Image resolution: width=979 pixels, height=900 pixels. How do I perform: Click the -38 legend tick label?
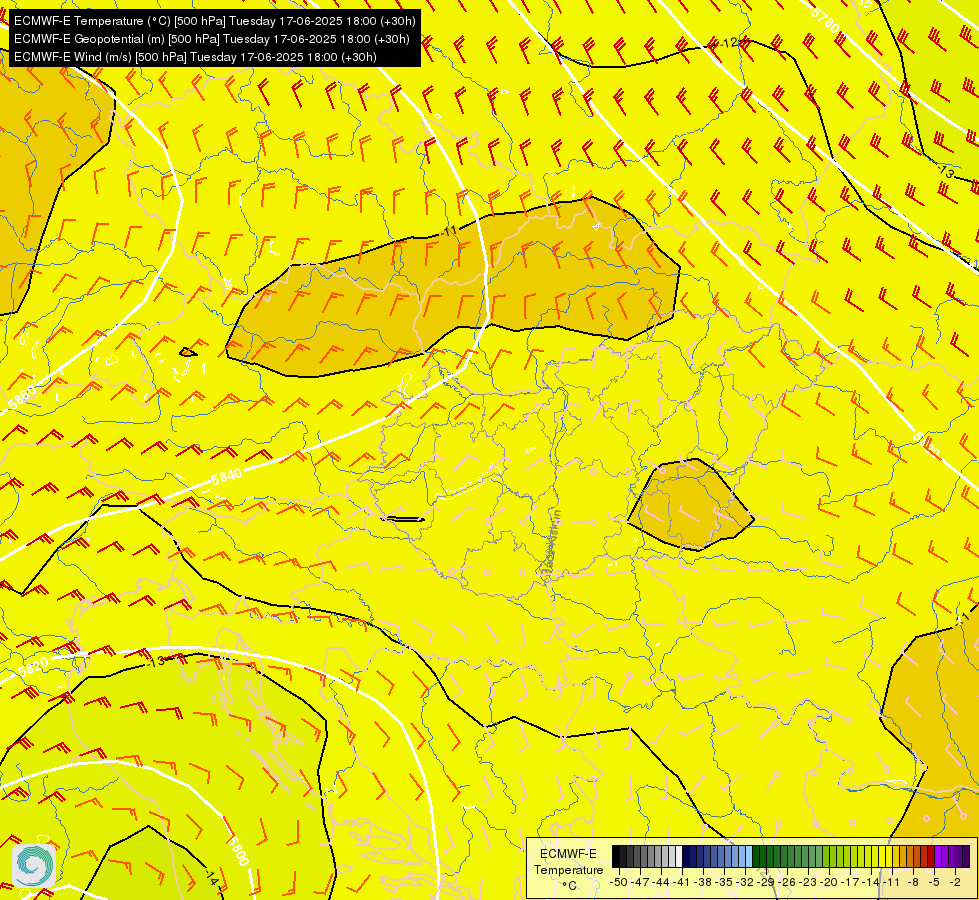pyautogui.click(x=704, y=882)
